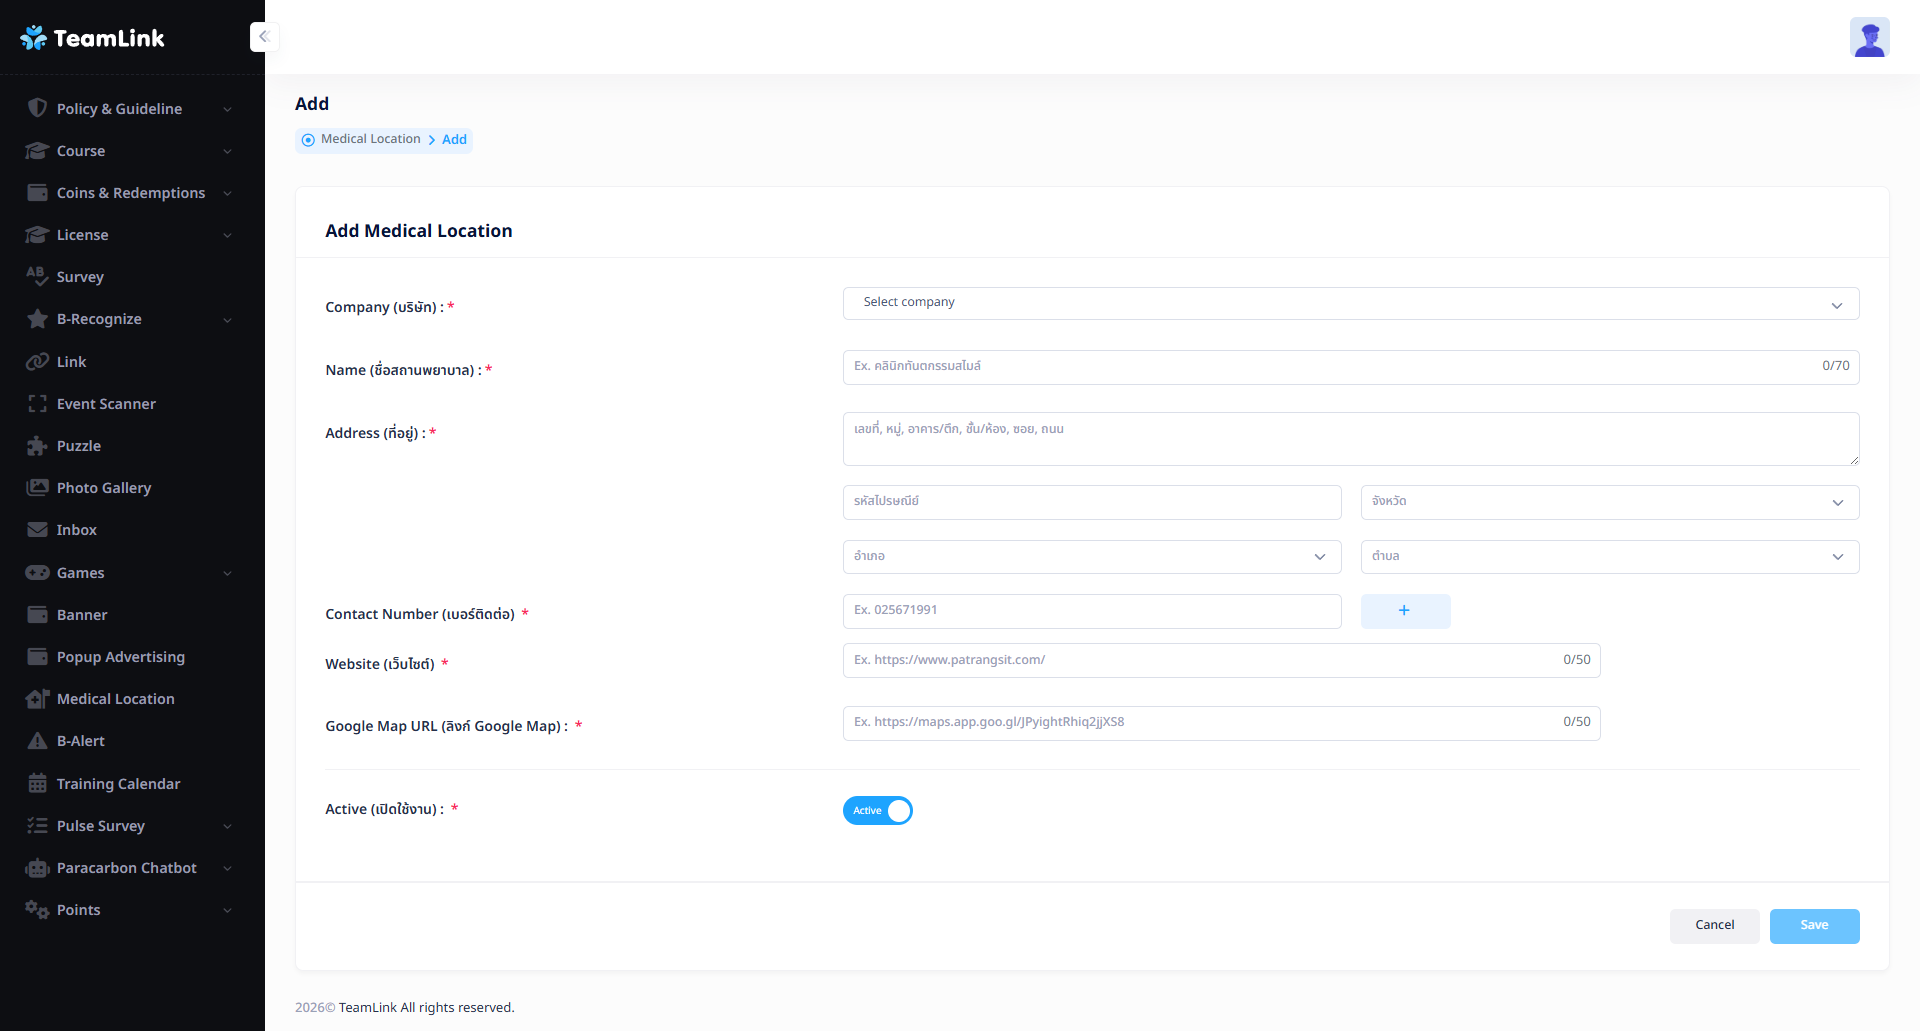1920x1031 pixels.
Task: Open the อำเภอ district dropdown
Action: (x=1091, y=557)
